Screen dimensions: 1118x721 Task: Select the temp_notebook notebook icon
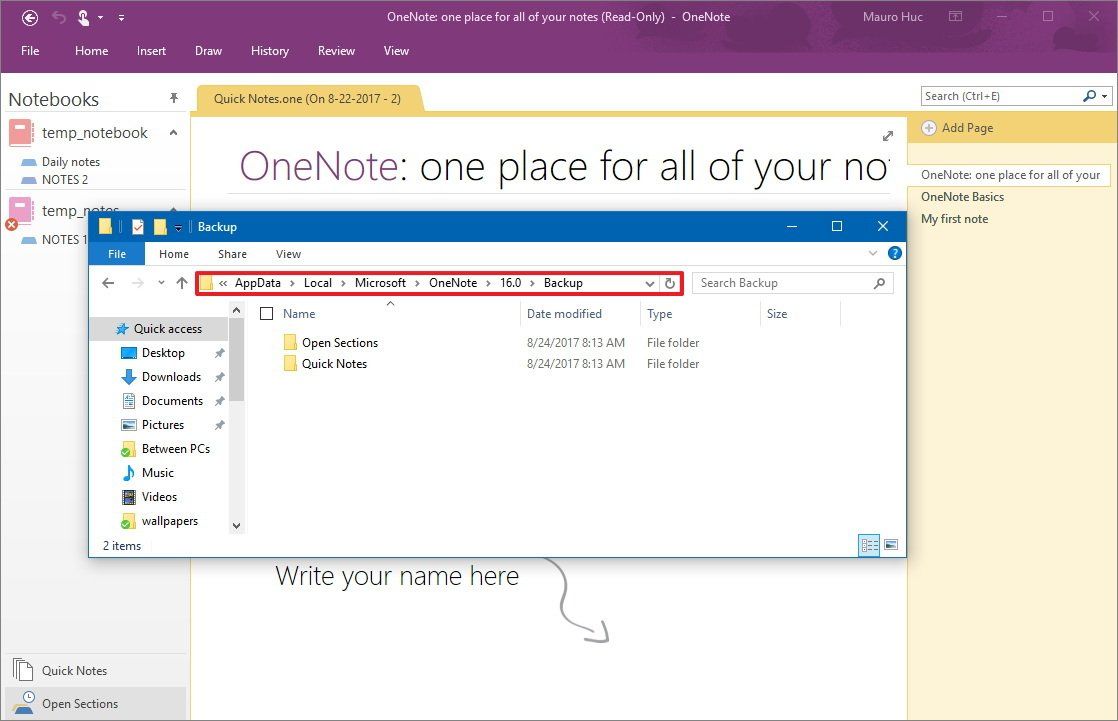21,133
